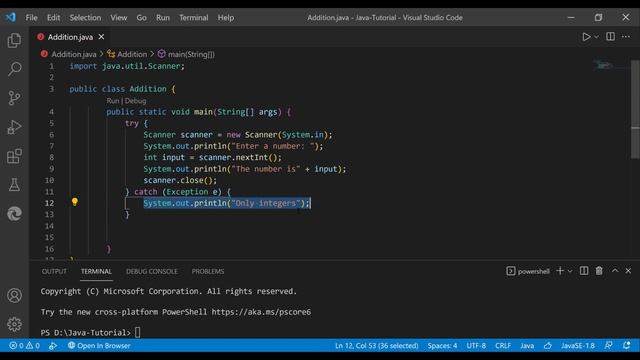The image size is (640, 360).
Task: Click the scanner.close(); code line
Action: tap(180, 180)
